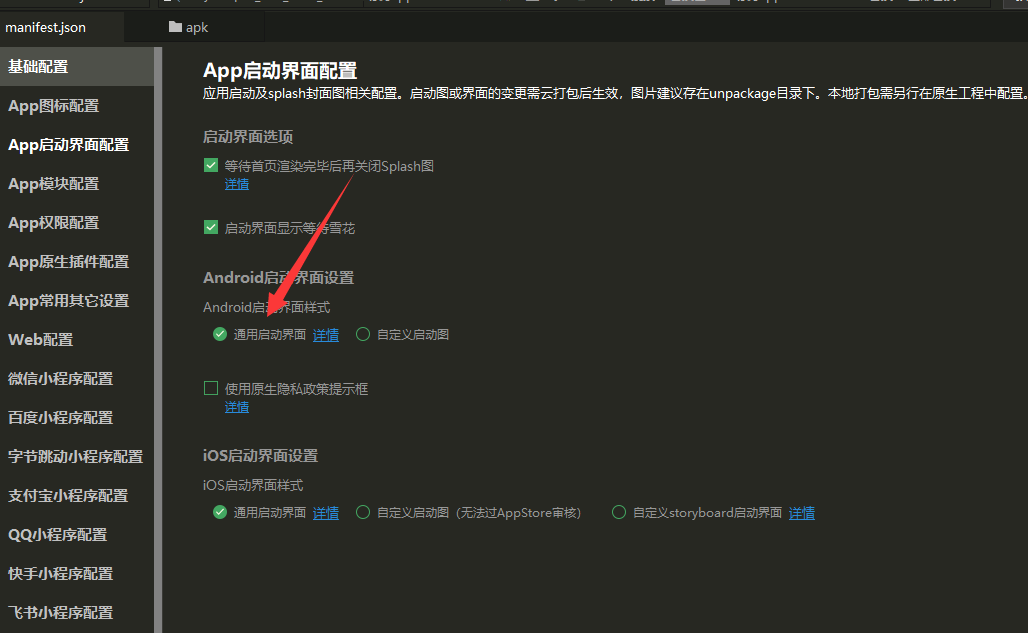Open App权限配置 settings
This screenshot has width=1028, height=633.
tap(53, 222)
